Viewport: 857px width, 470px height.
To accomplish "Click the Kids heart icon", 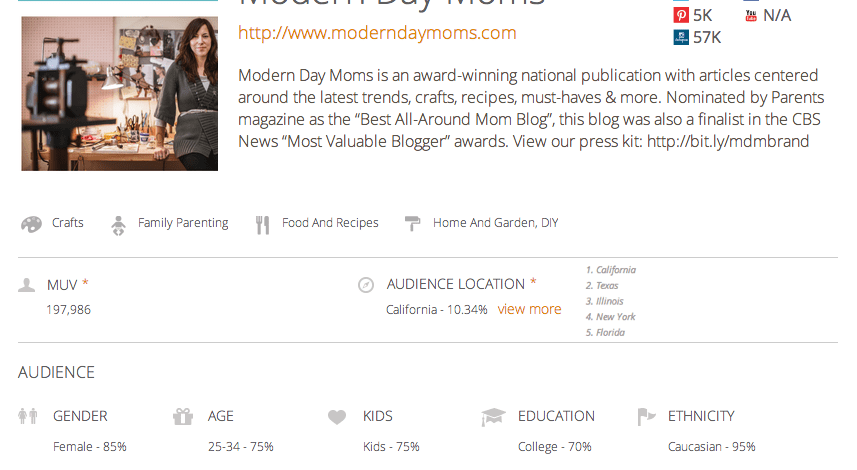I will coord(337,416).
